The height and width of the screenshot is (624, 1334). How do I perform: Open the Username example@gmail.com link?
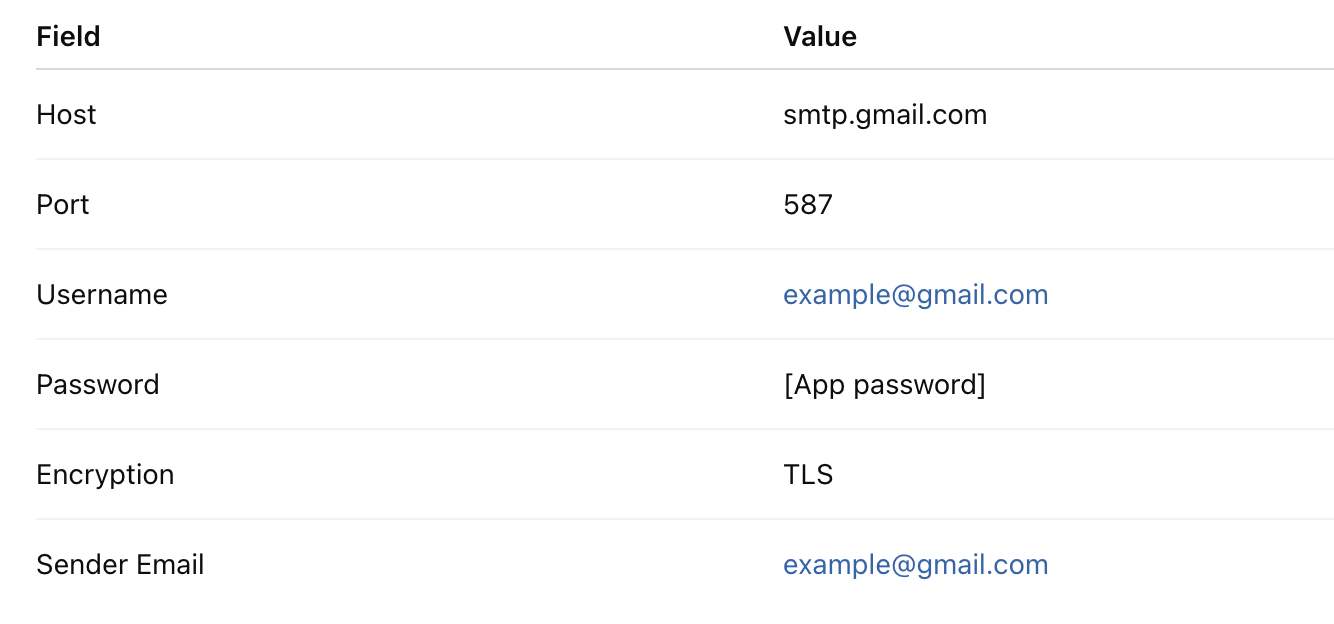coord(915,295)
